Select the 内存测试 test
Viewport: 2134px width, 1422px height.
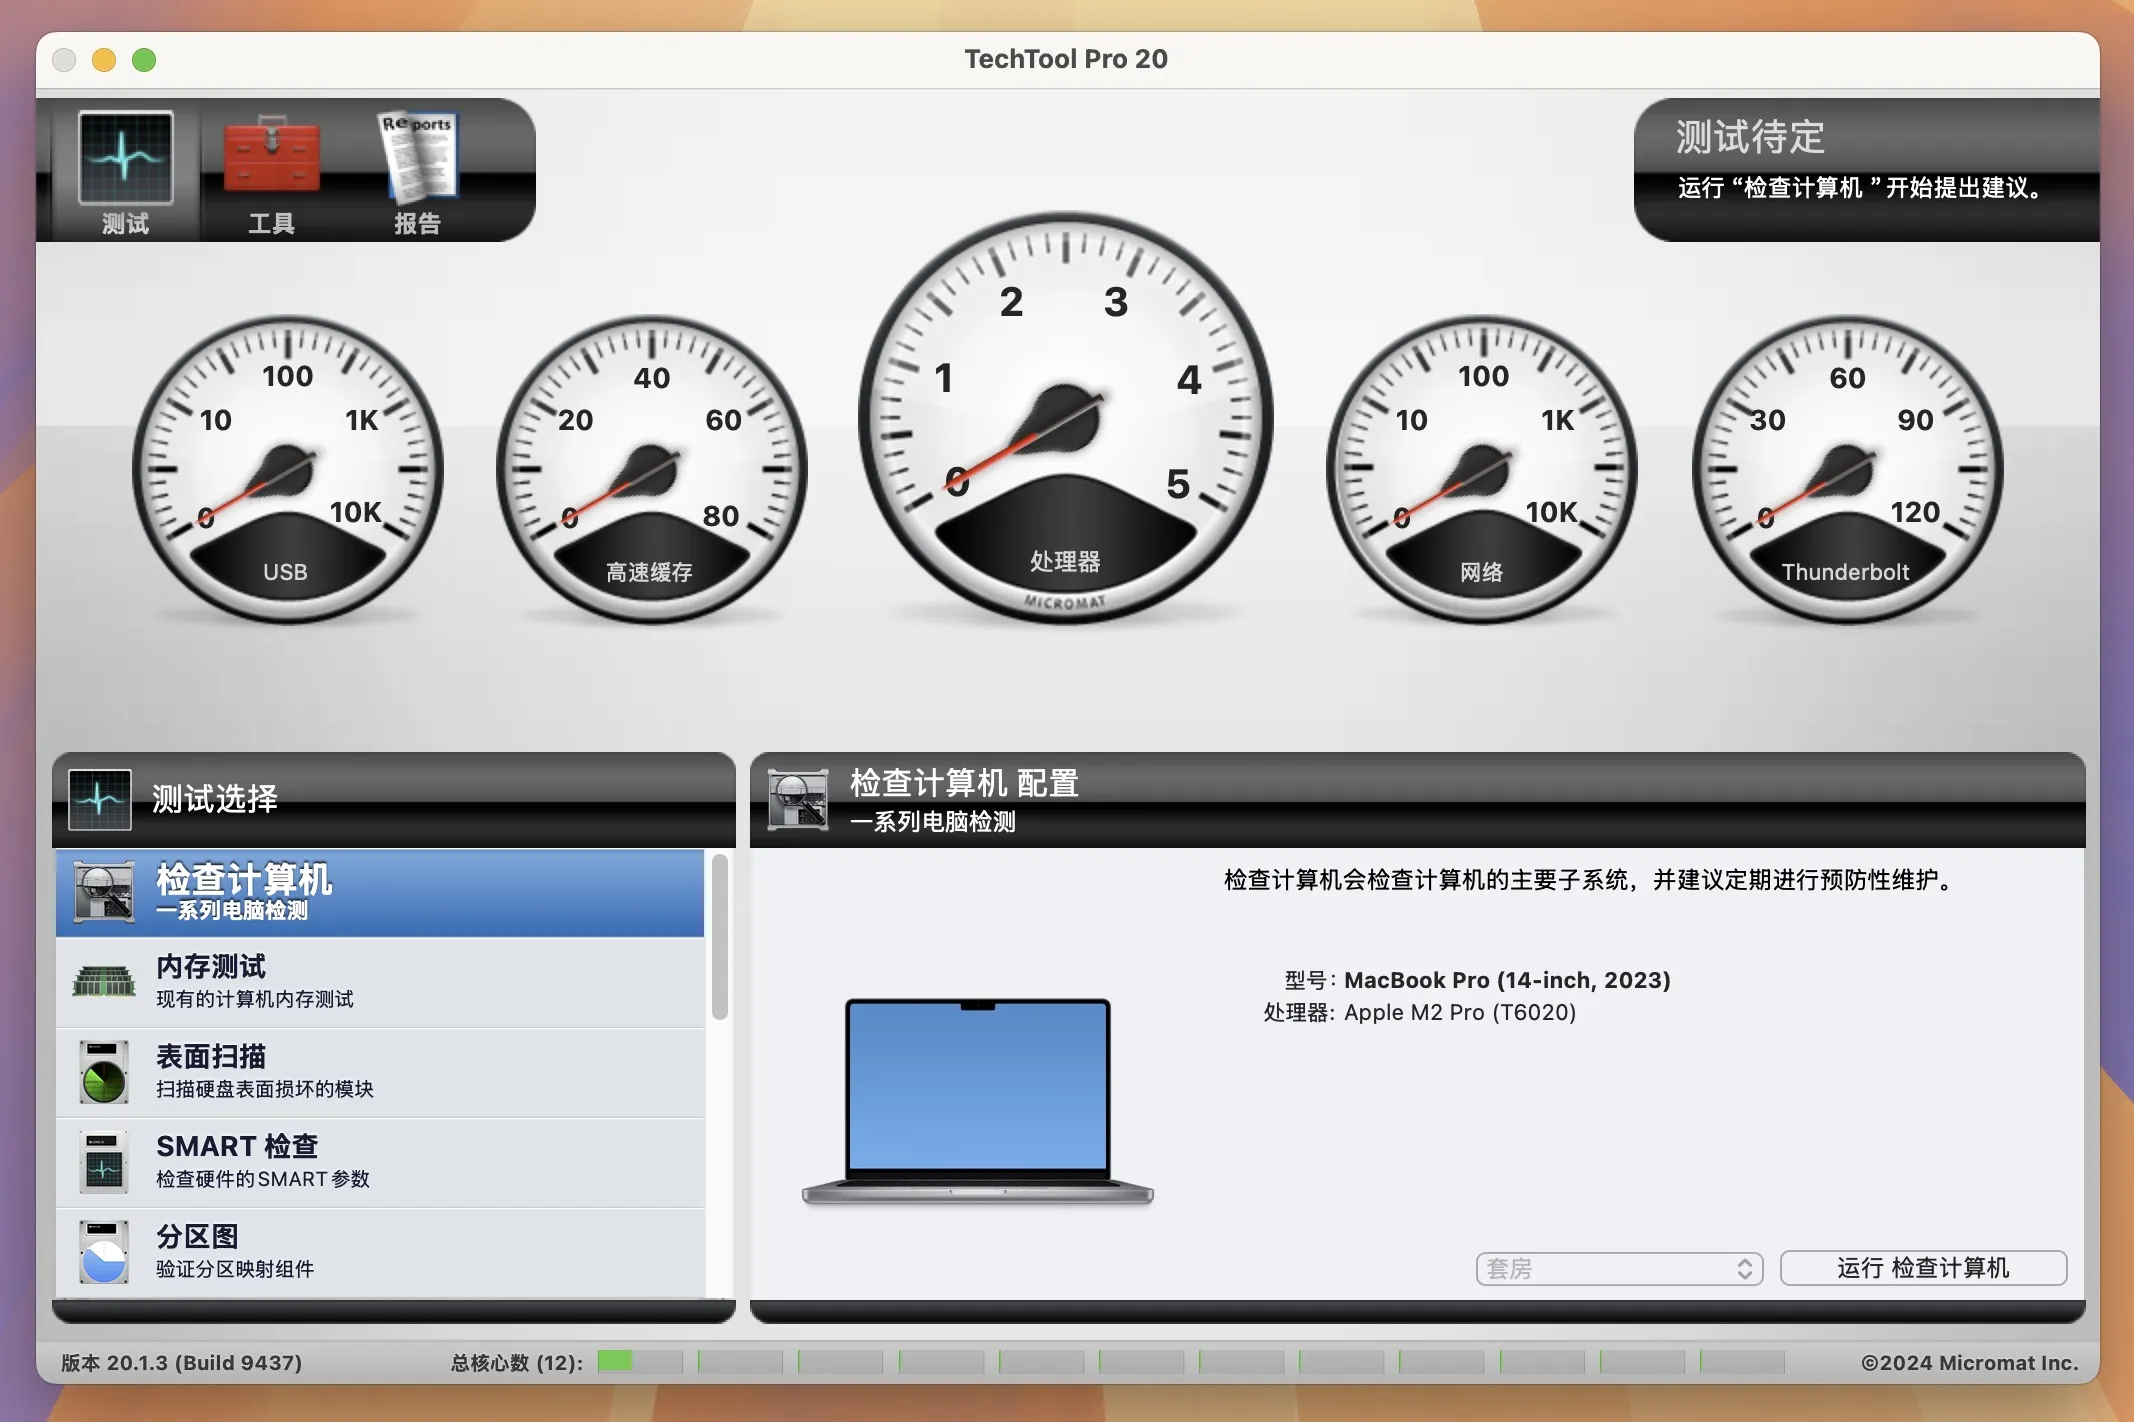[380, 982]
